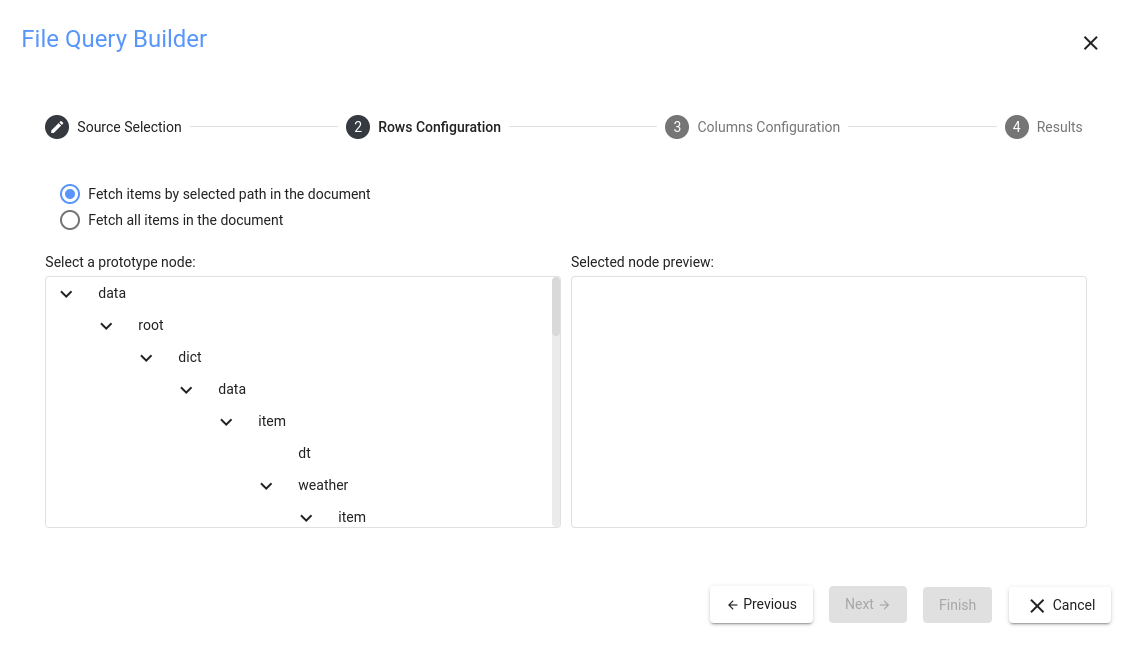Close the File Query Builder dialog

coord(1091,43)
